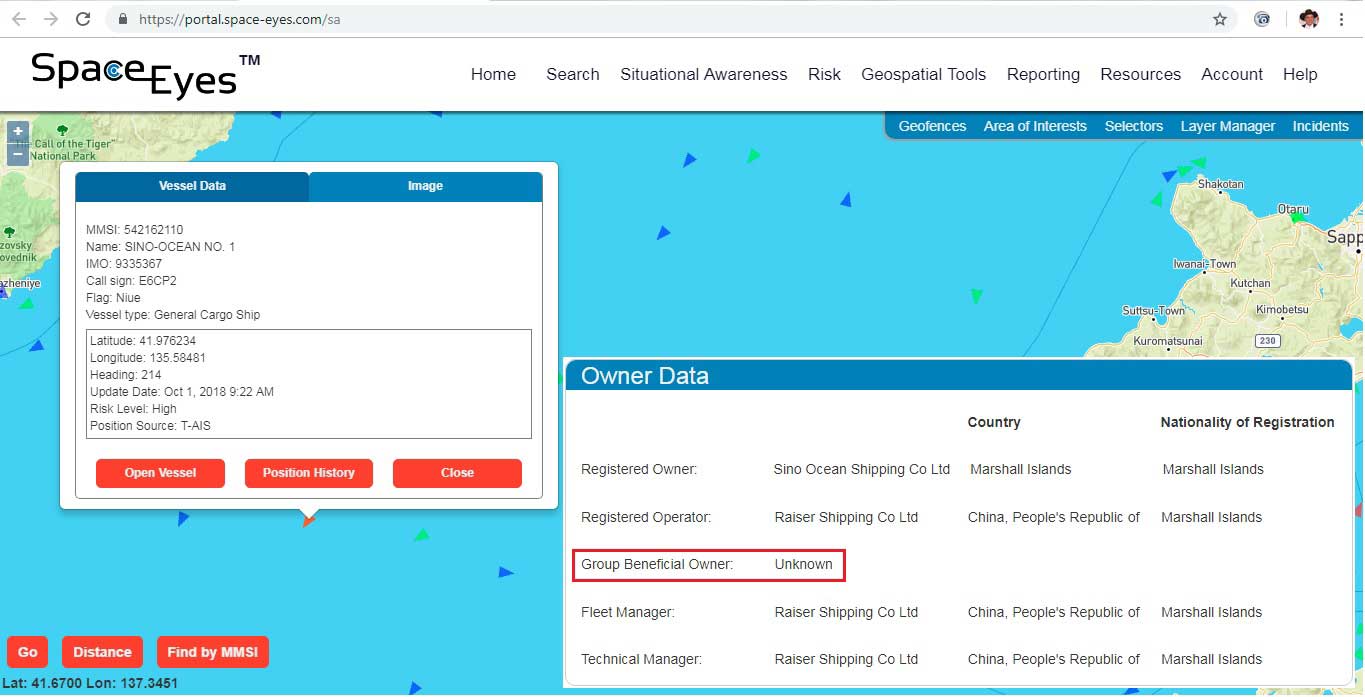Open the Geospatial Tools menu
This screenshot has height=697, width=1365.
[x=923, y=74]
